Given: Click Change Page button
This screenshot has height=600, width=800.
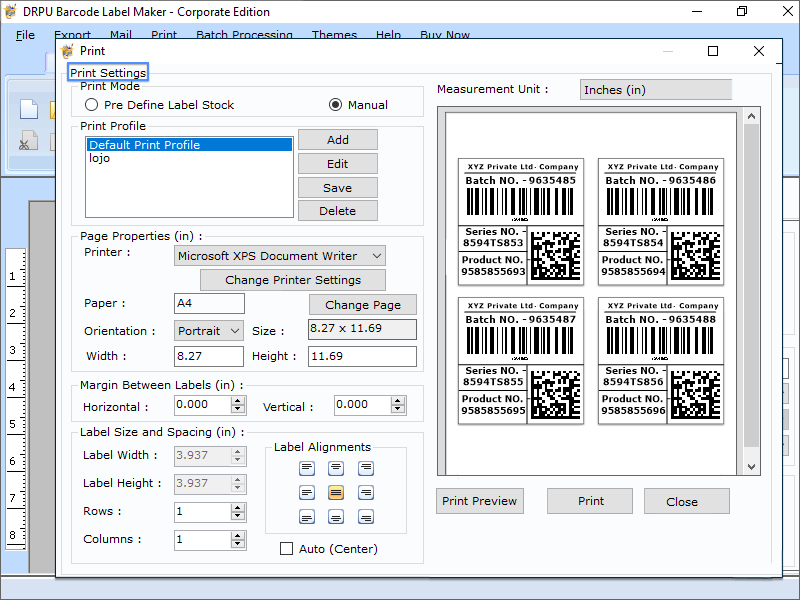Looking at the screenshot, I should [x=363, y=305].
